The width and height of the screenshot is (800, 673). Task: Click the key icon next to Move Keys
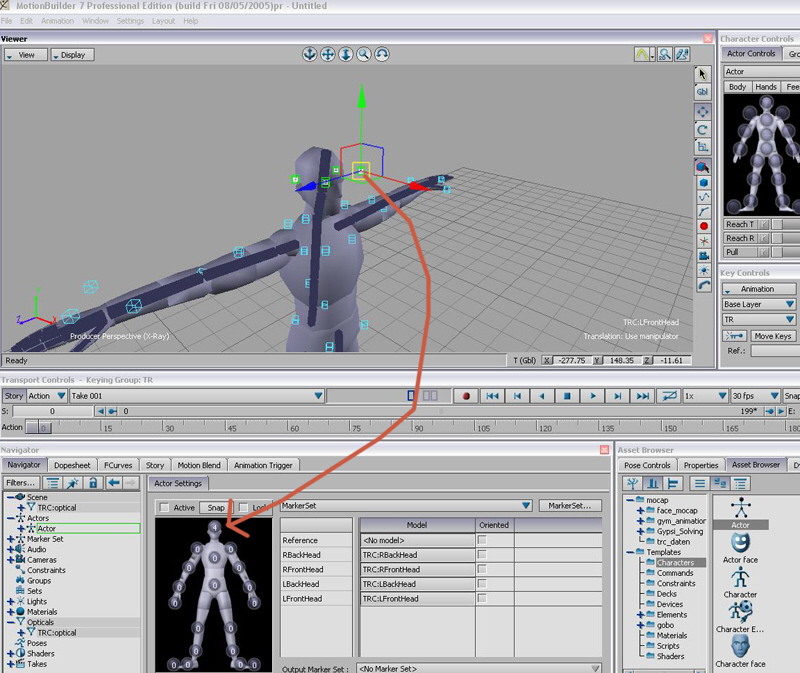[x=735, y=336]
